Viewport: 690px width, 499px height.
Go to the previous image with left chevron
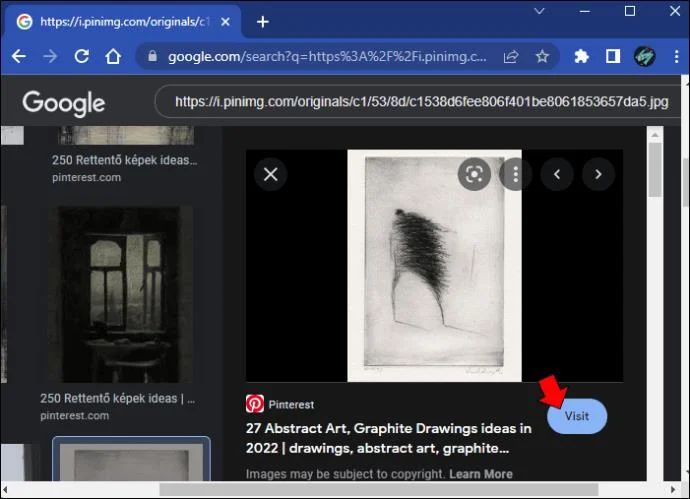[x=557, y=175]
